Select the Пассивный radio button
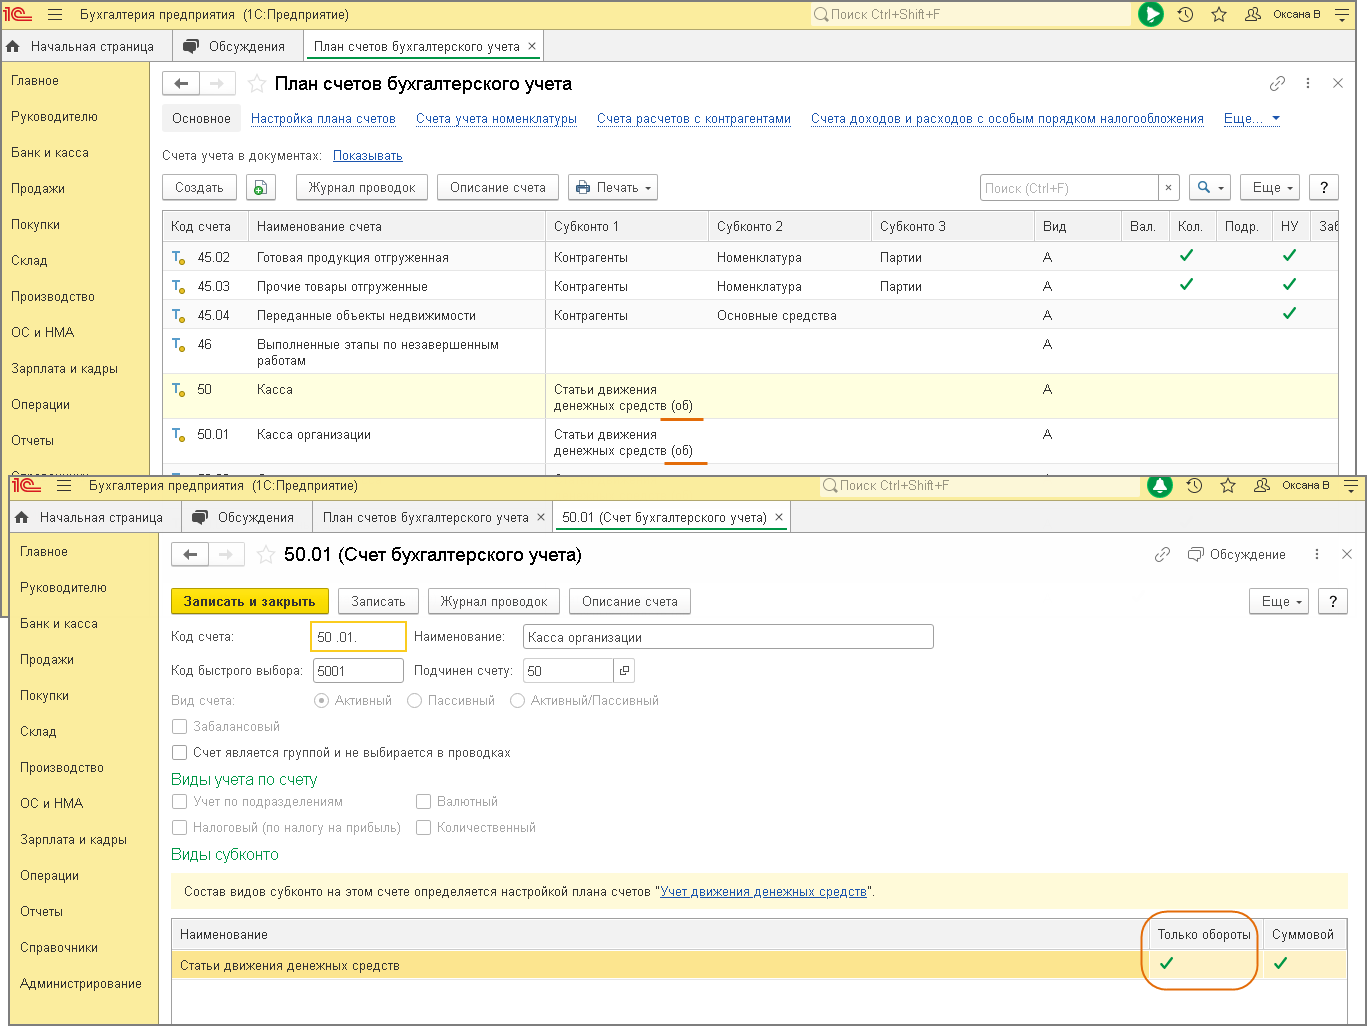Screen dimensions: 1368x1028 (x=415, y=701)
